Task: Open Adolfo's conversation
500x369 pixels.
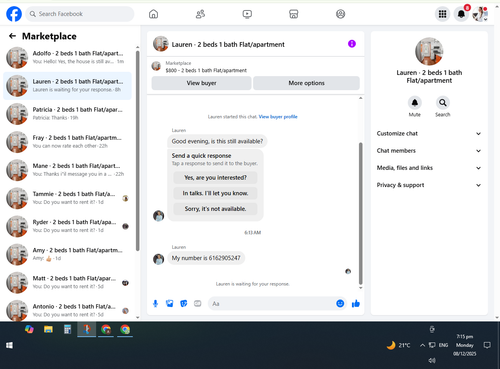Action: tap(67, 57)
